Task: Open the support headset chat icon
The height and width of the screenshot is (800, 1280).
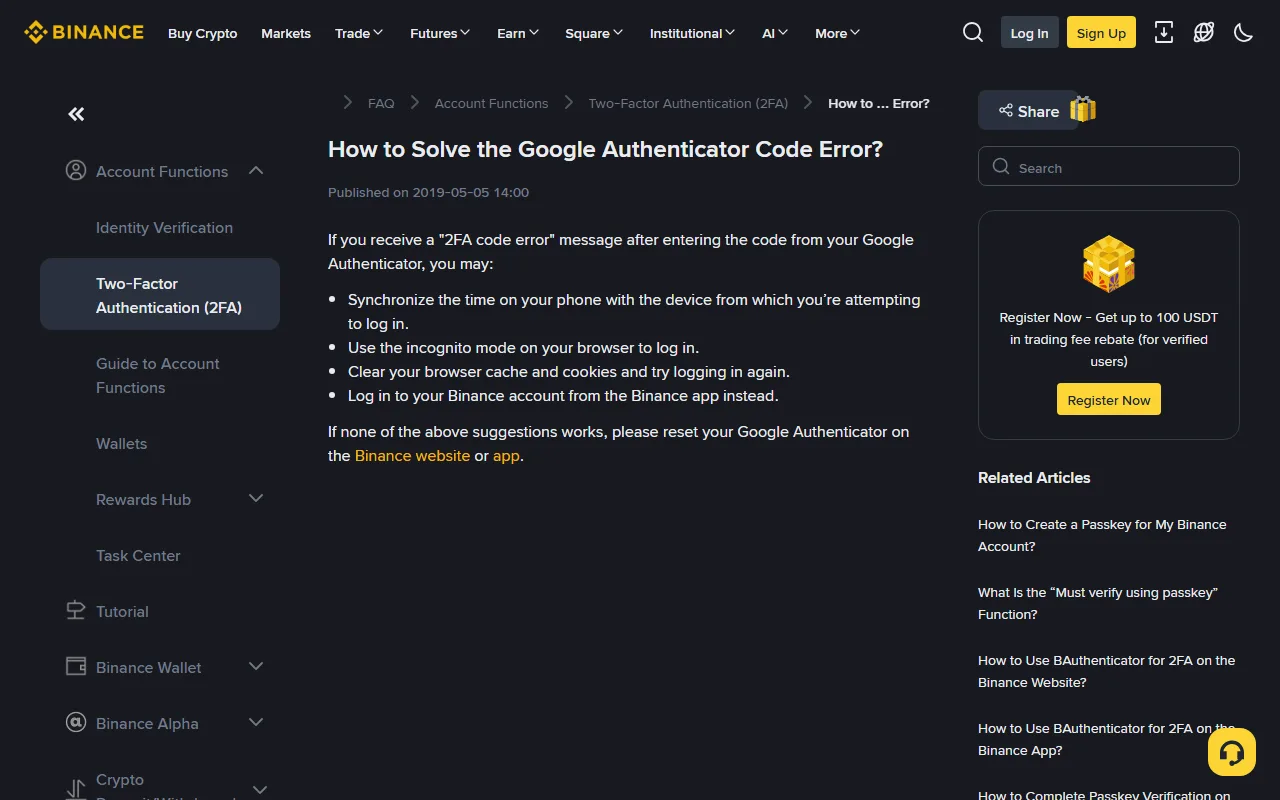Action: (x=1232, y=752)
